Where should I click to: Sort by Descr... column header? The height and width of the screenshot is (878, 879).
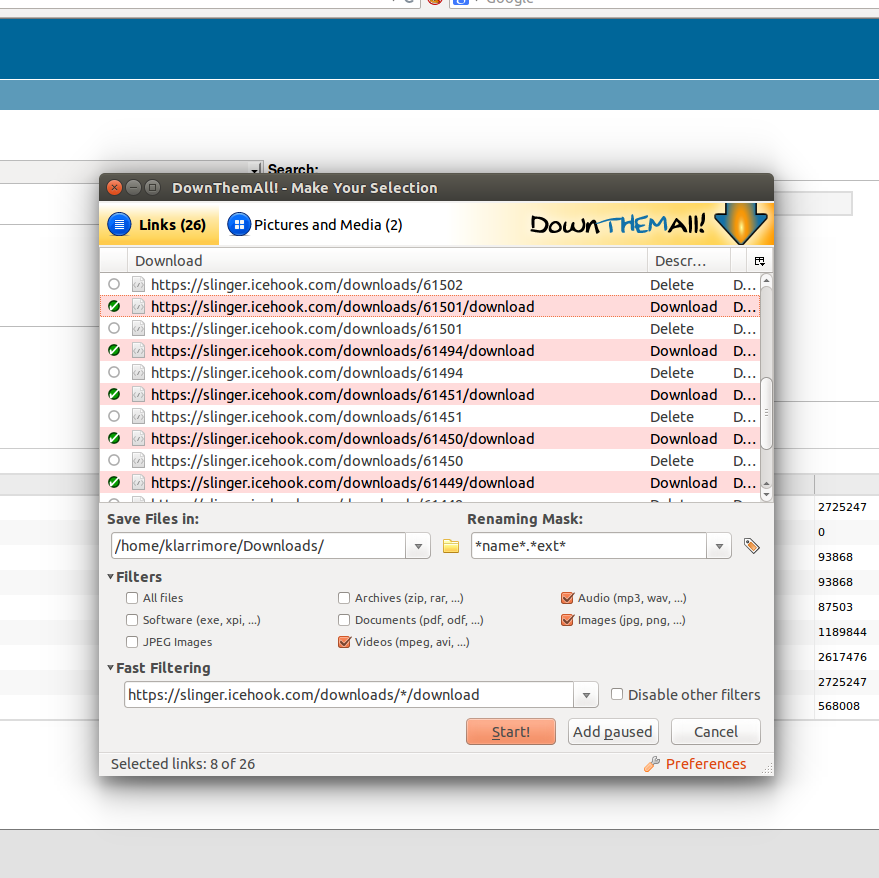(689, 261)
